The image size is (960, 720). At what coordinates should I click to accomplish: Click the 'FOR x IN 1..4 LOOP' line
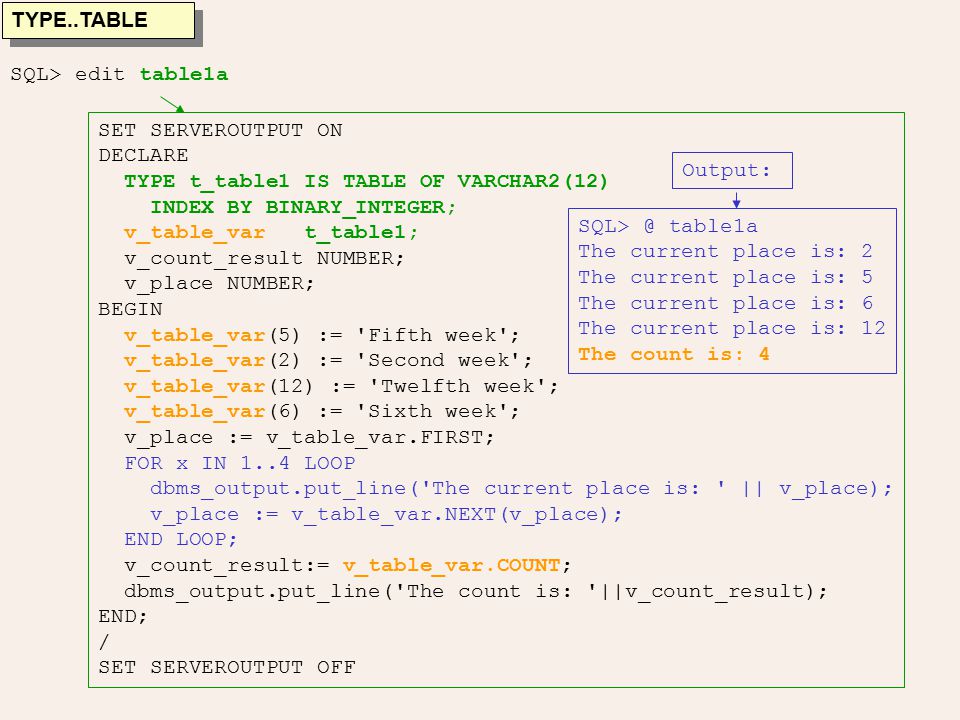[239, 463]
